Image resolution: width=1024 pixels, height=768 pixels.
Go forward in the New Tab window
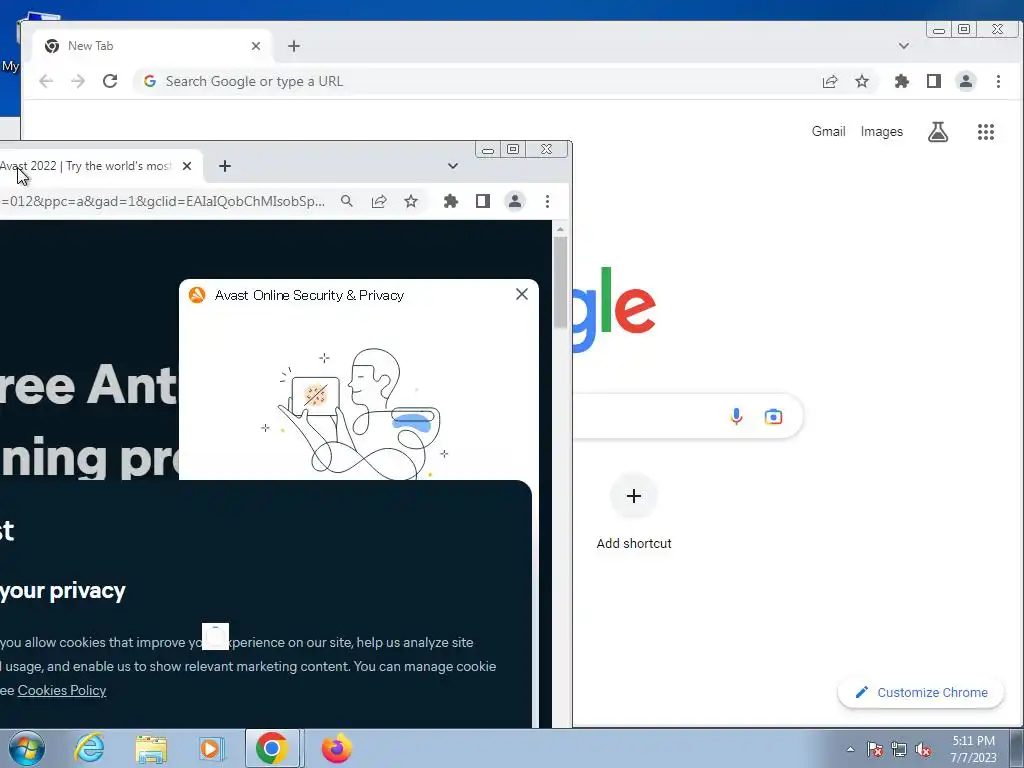pyautogui.click(x=78, y=81)
